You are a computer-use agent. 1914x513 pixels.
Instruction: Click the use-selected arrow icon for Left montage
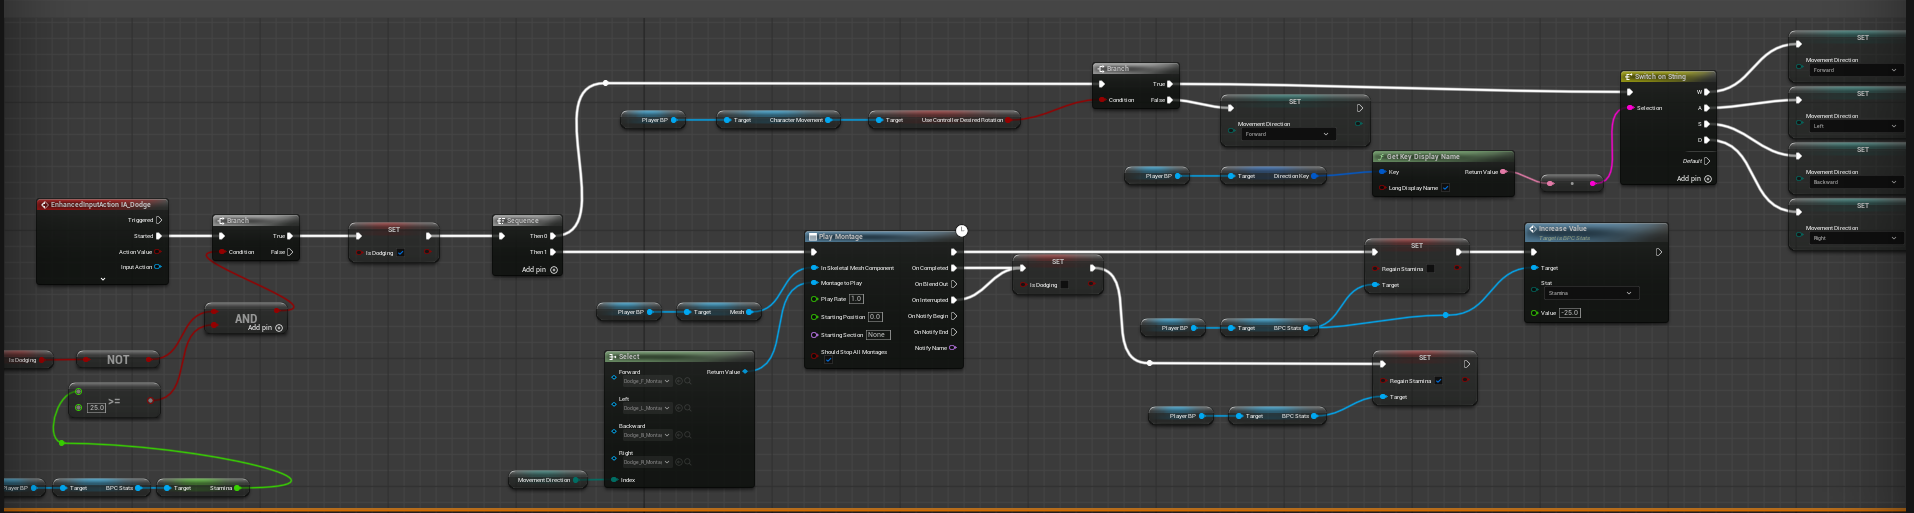[679, 408]
